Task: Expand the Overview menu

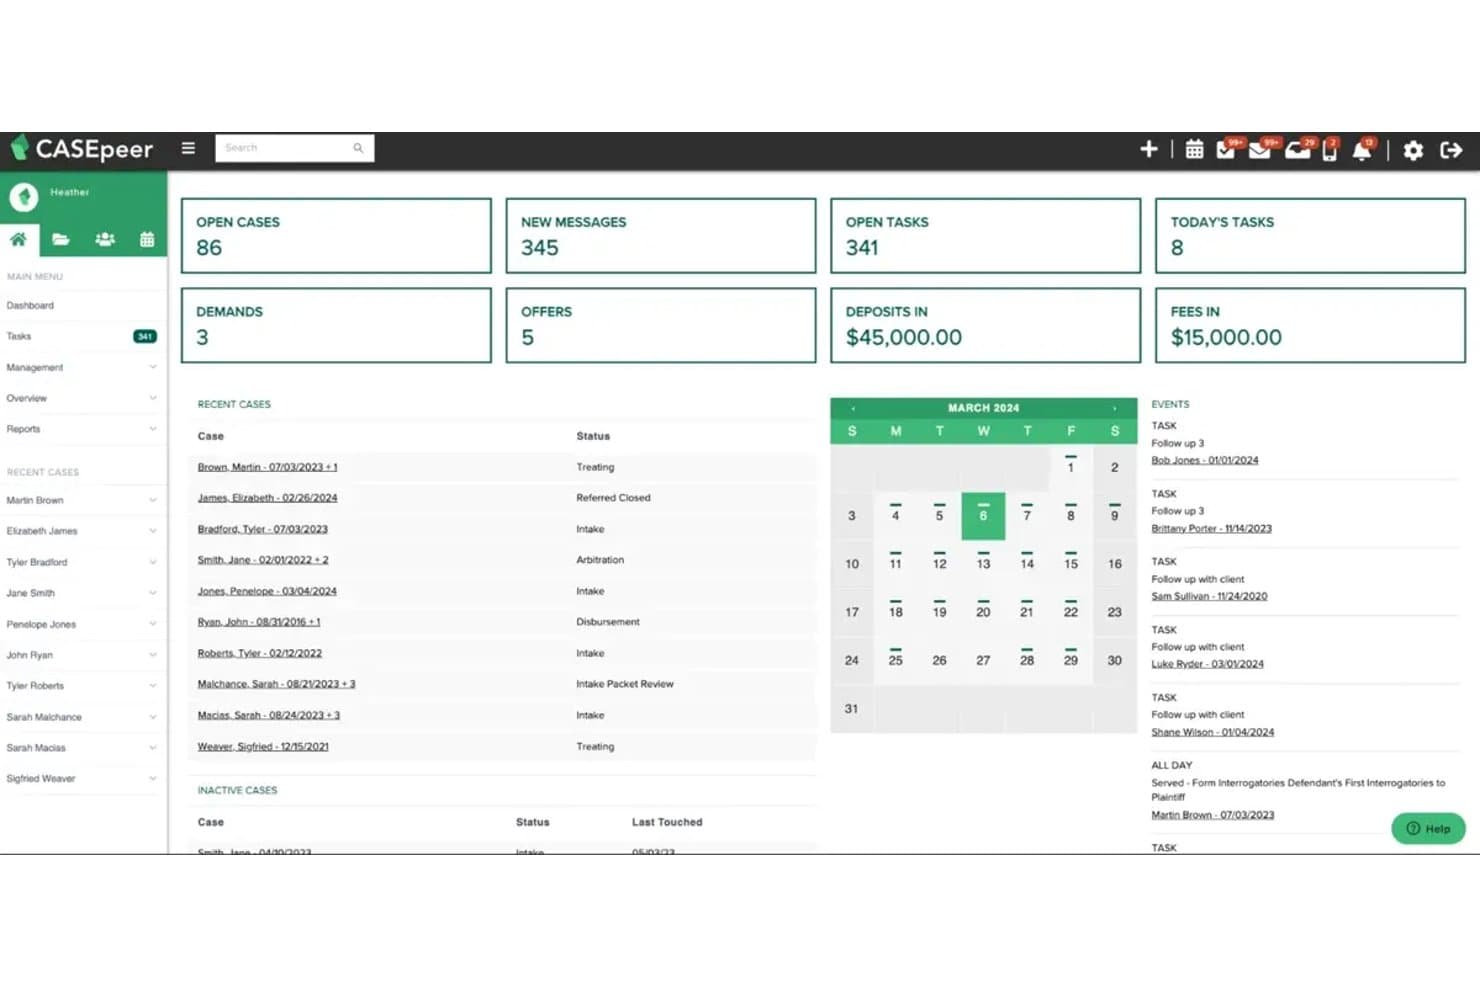Action: [82, 398]
